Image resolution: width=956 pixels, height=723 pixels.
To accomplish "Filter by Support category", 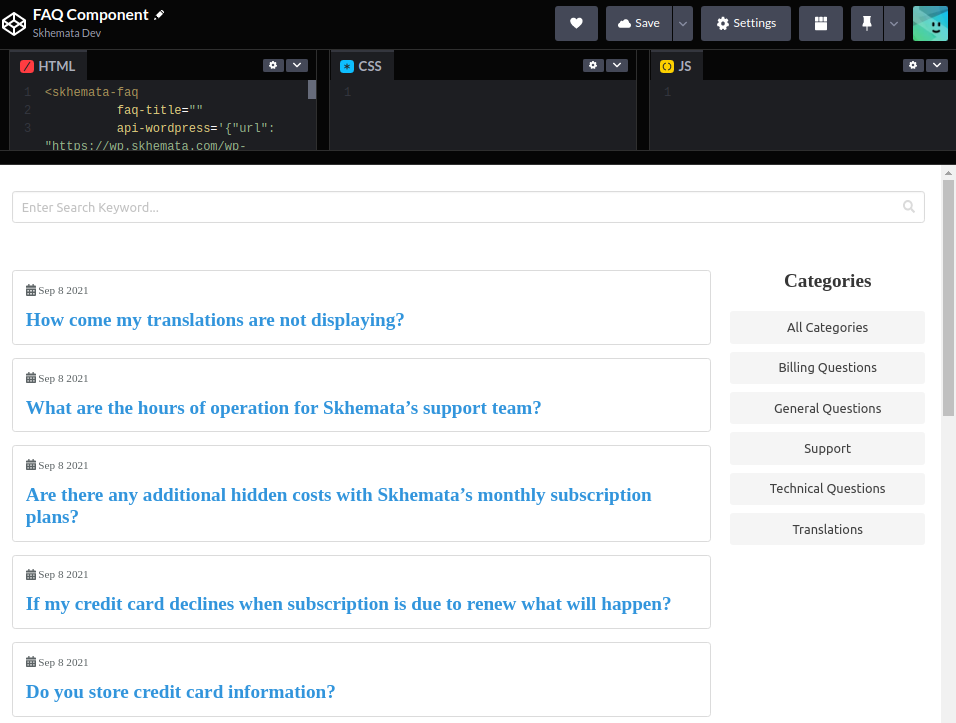I will [827, 449].
